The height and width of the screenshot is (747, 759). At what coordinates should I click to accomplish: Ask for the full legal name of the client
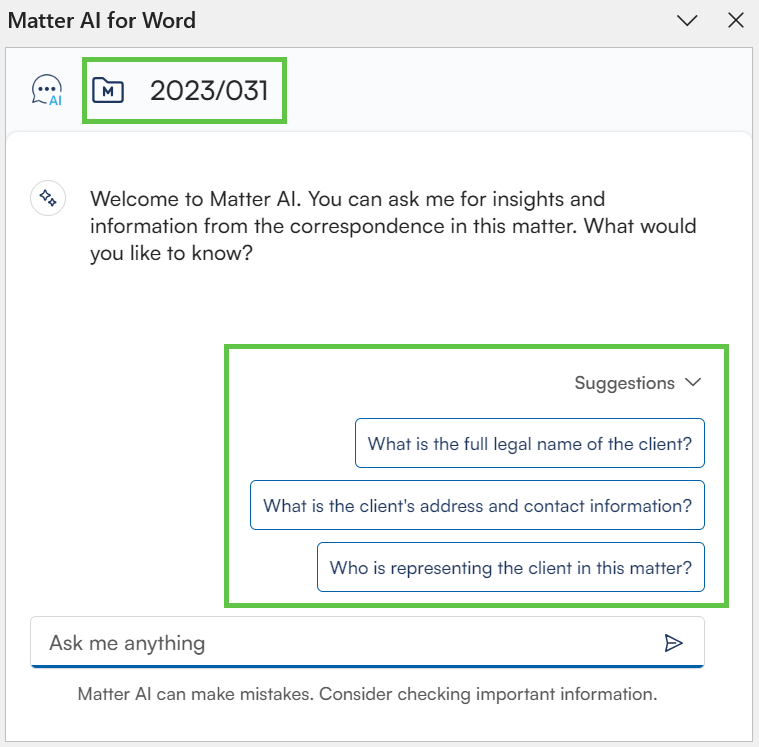529,443
